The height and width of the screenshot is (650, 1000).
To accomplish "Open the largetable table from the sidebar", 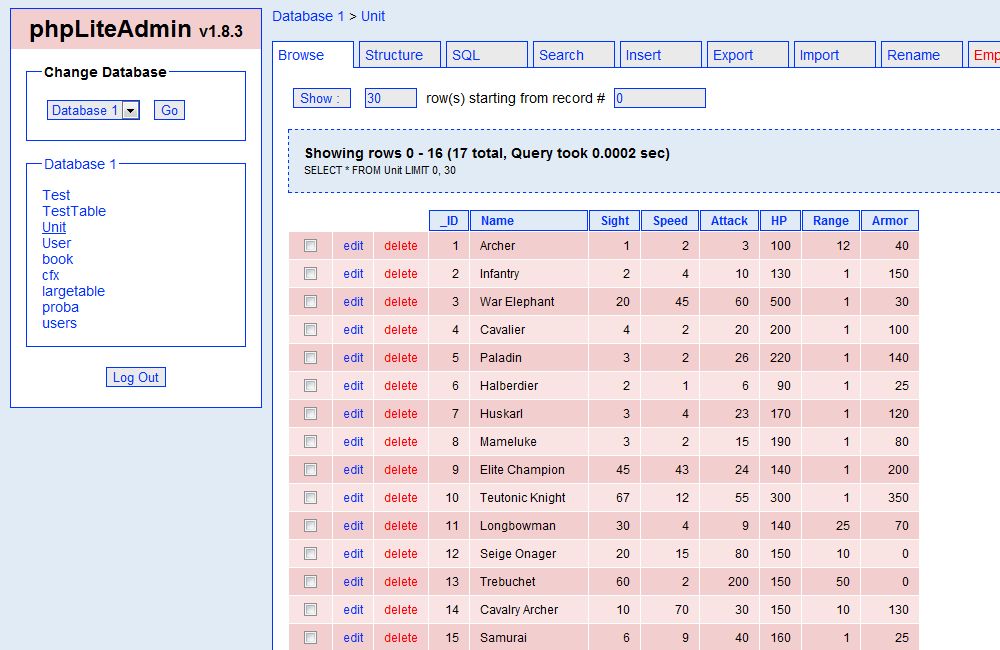I will click(73, 291).
